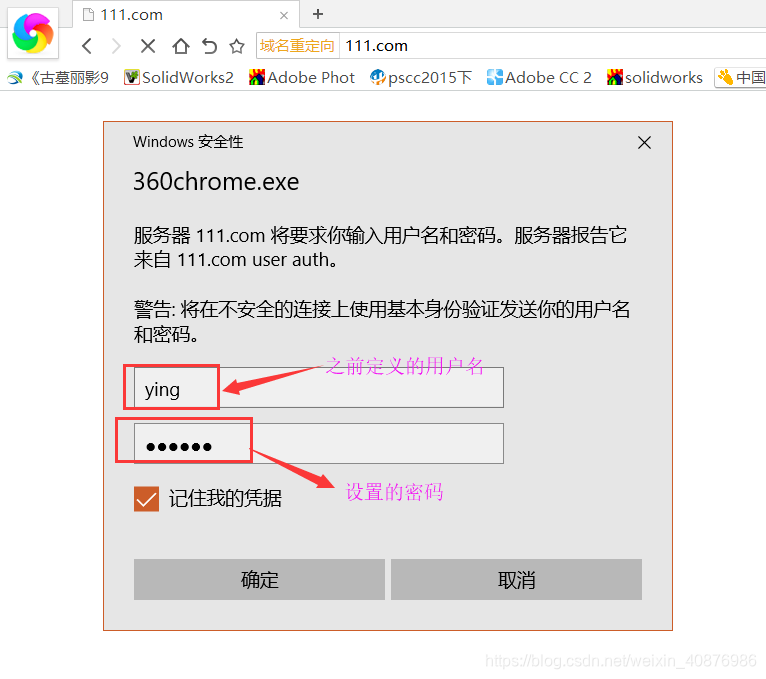Cancel the dialog with 取消 button
The image size is (766, 679).
point(516,579)
